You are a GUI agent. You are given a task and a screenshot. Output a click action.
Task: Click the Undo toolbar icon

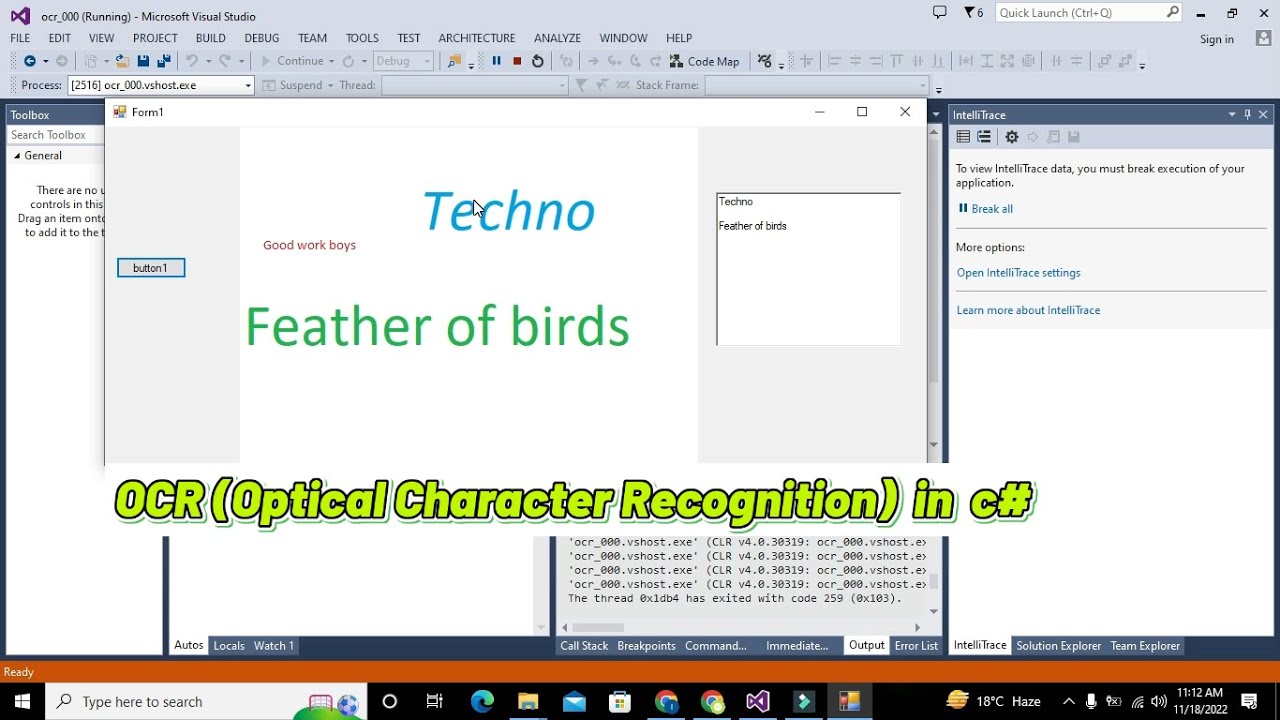[x=192, y=61]
